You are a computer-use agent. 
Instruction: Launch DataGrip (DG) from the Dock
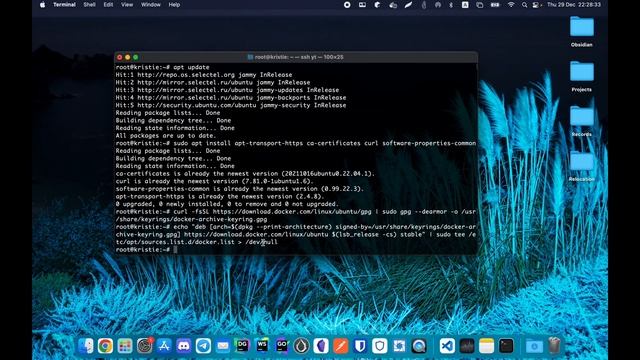tap(242, 346)
